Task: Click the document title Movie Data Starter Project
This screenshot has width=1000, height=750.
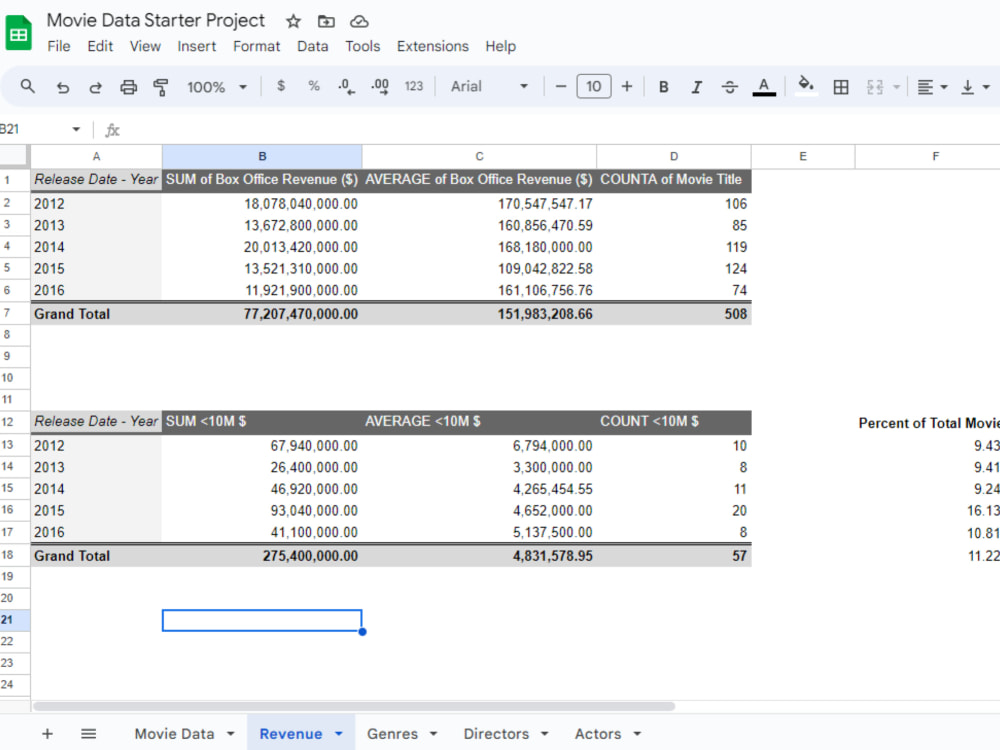Action: click(x=156, y=20)
